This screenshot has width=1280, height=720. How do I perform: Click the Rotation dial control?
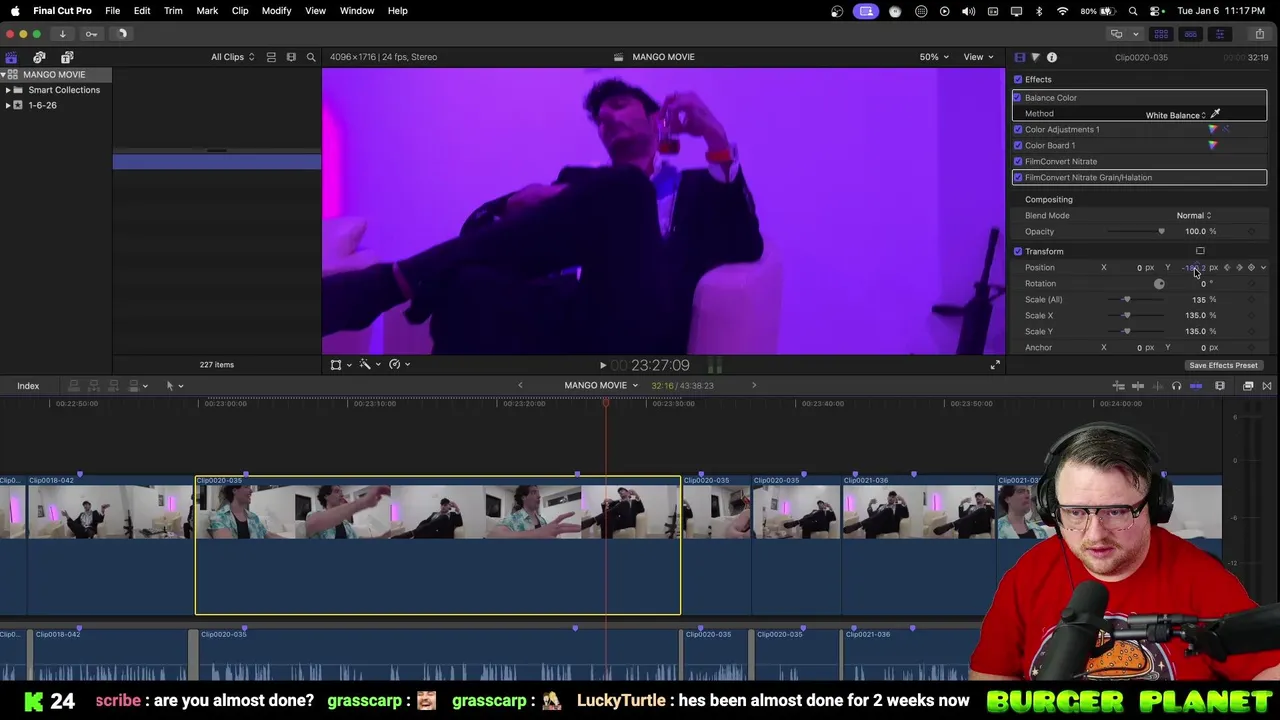(x=1159, y=284)
